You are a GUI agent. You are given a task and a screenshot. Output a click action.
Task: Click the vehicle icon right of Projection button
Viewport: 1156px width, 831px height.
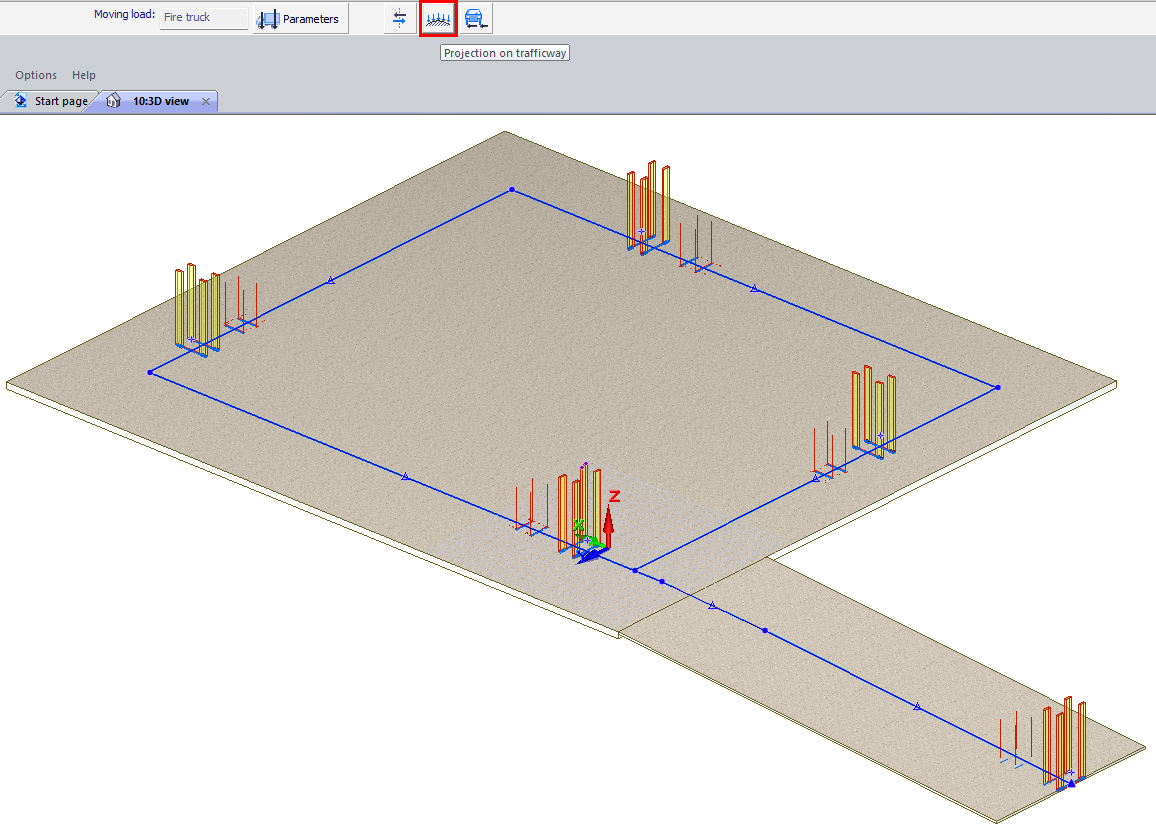tap(475, 18)
